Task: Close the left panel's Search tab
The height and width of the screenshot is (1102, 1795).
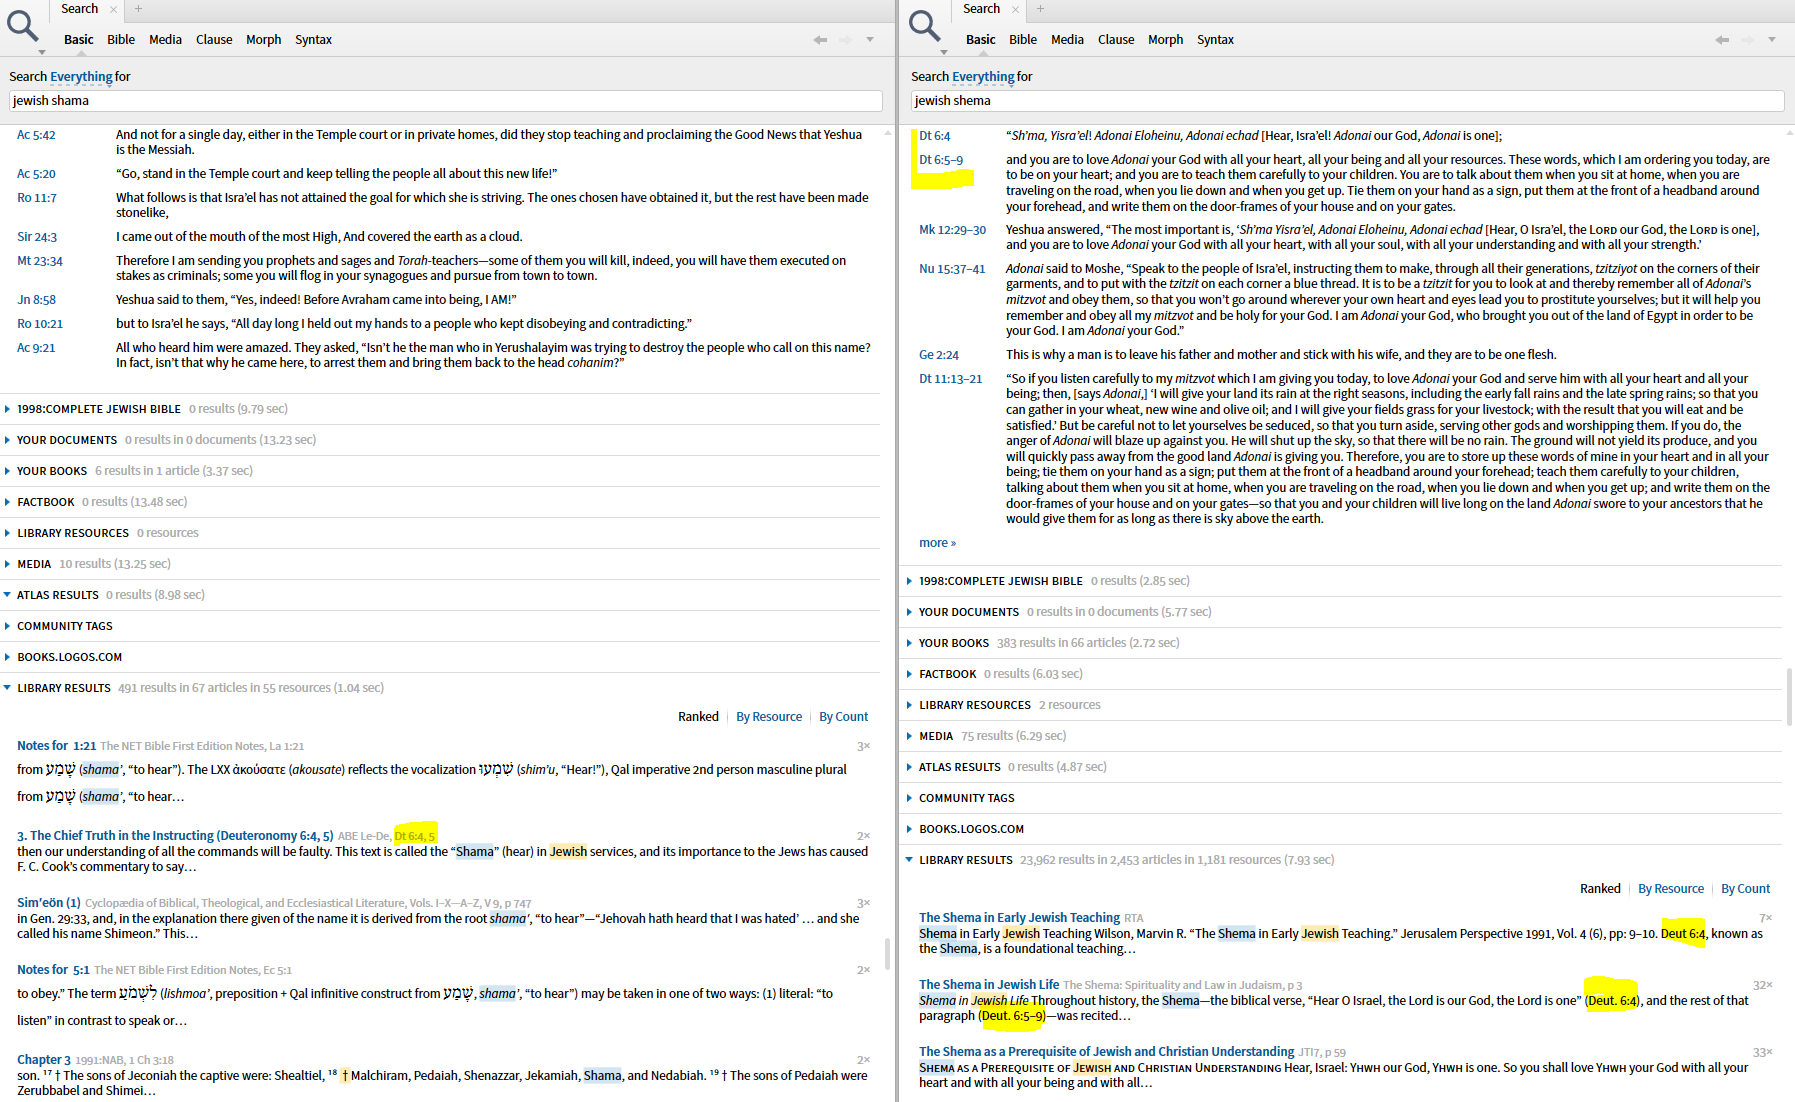Action: [114, 9]
